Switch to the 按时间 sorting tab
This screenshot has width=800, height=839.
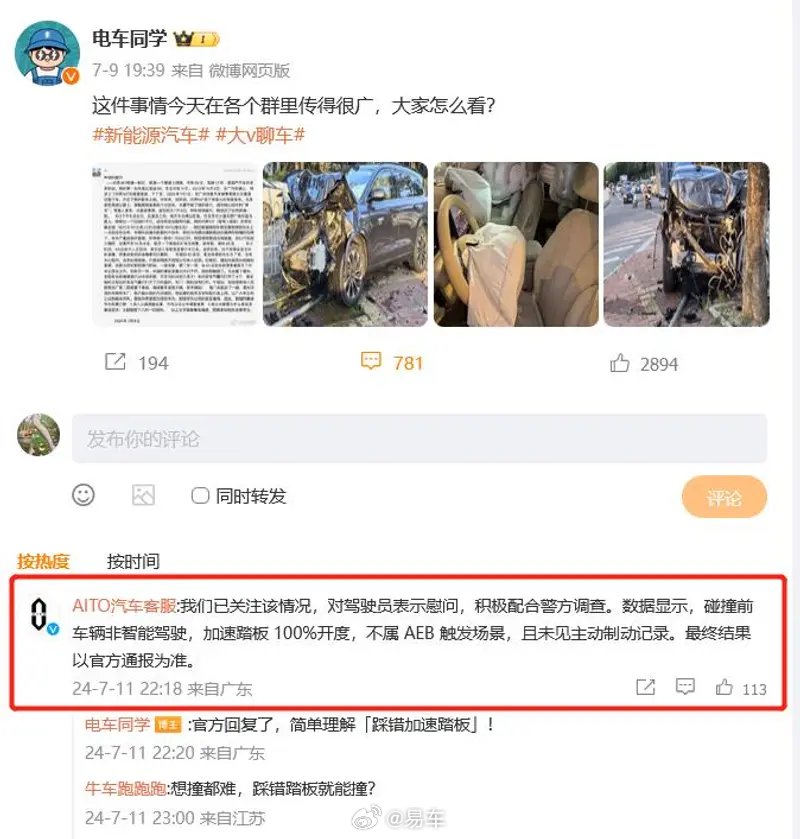click(x=133, y=561)
